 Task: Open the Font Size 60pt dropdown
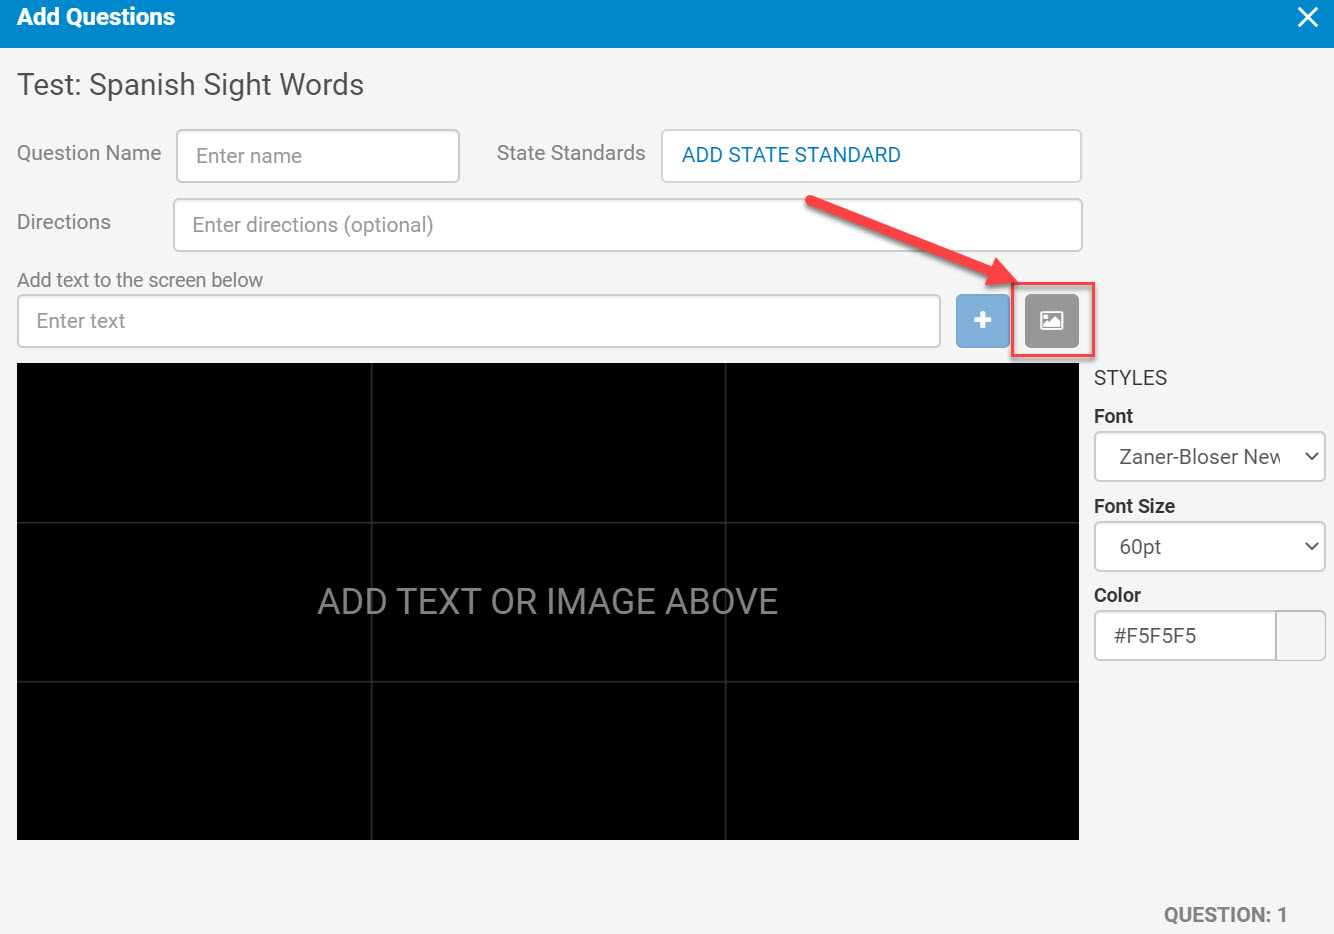pyautogui.click(x=1209, y=547)
